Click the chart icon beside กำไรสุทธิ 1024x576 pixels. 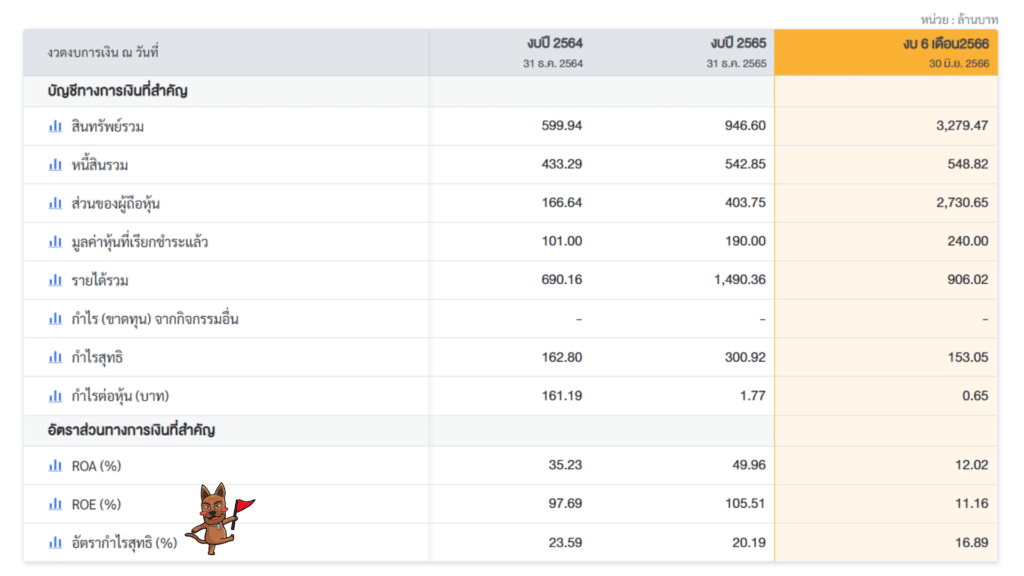(55, 357)
